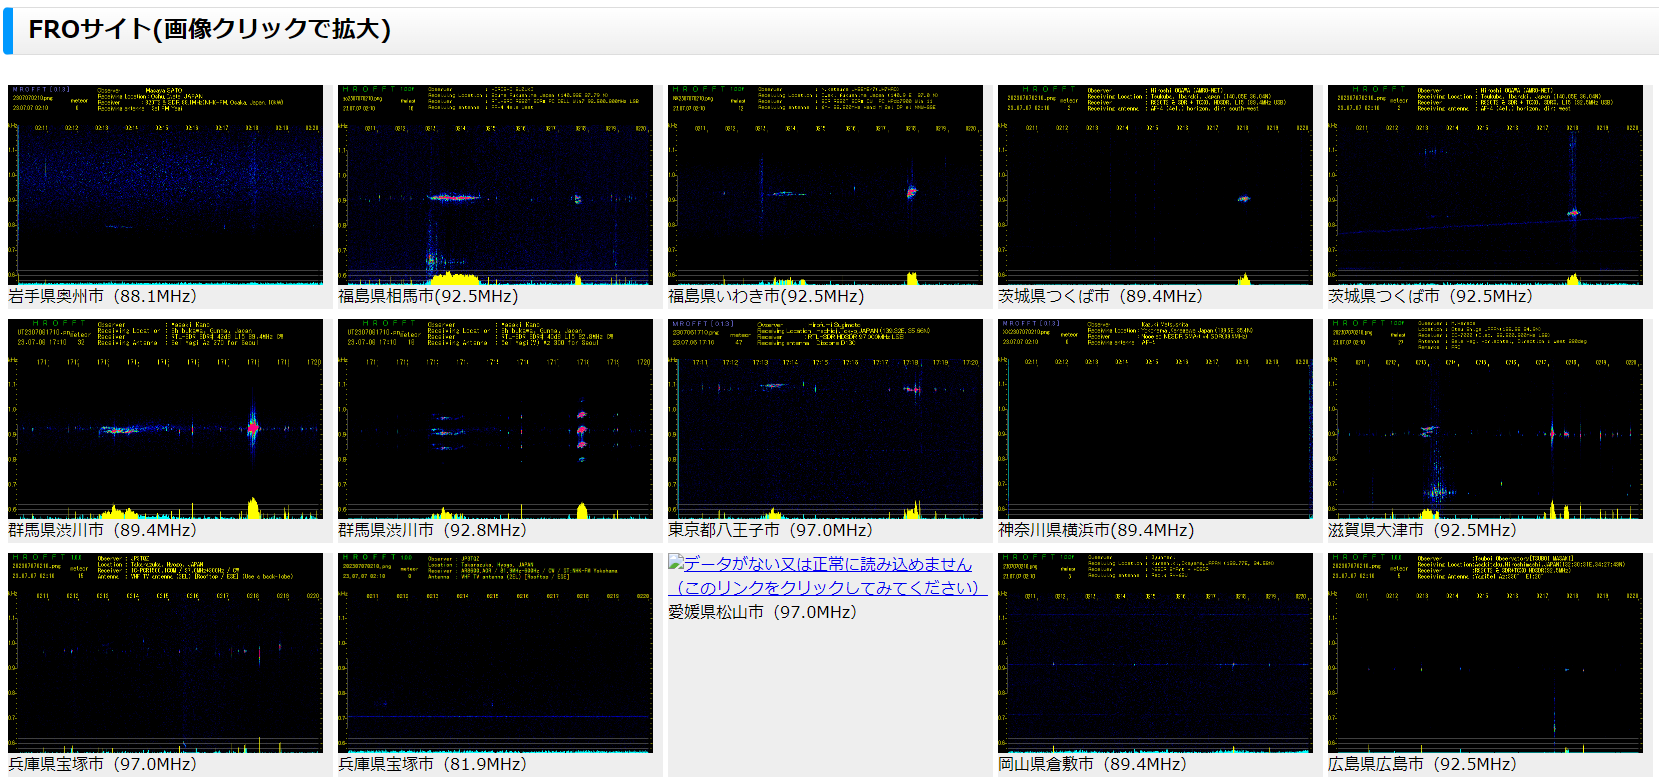The image size is (1659, 784).
Task: Open the 茨城県つくば市 89.4MHz spectrogram
Action: tap(1155, 185)
